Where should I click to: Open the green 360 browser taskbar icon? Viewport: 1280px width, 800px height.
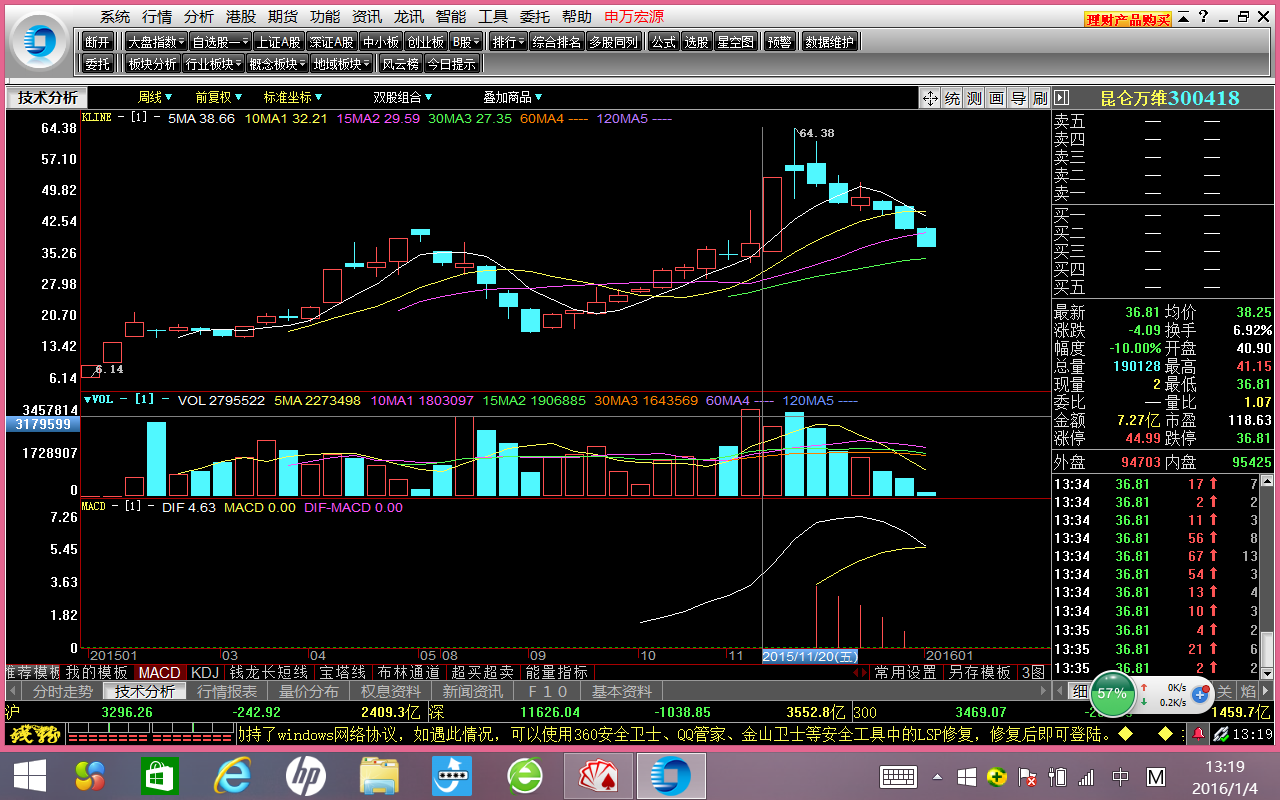pyautogui.click(x=525, y=776)
